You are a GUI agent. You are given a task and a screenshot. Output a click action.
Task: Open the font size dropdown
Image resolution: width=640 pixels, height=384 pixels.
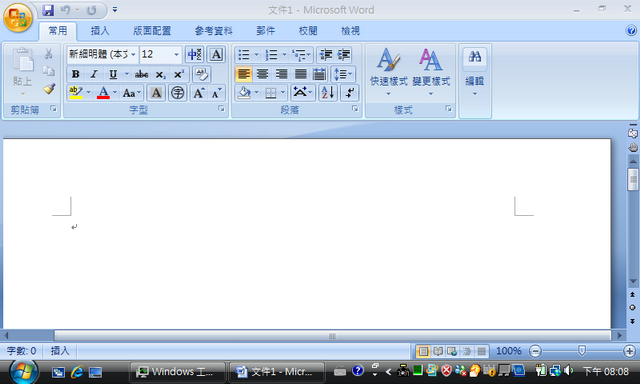click(176, 54)
